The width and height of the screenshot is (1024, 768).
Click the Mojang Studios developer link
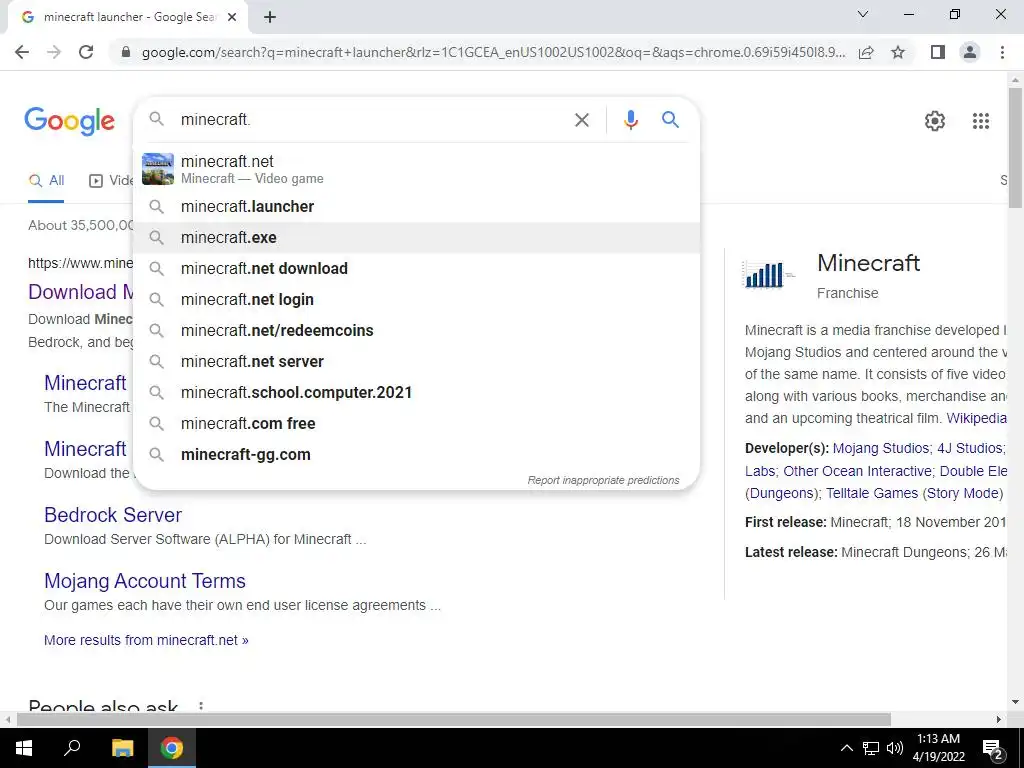pyautogui.click(x=880, y=448)
